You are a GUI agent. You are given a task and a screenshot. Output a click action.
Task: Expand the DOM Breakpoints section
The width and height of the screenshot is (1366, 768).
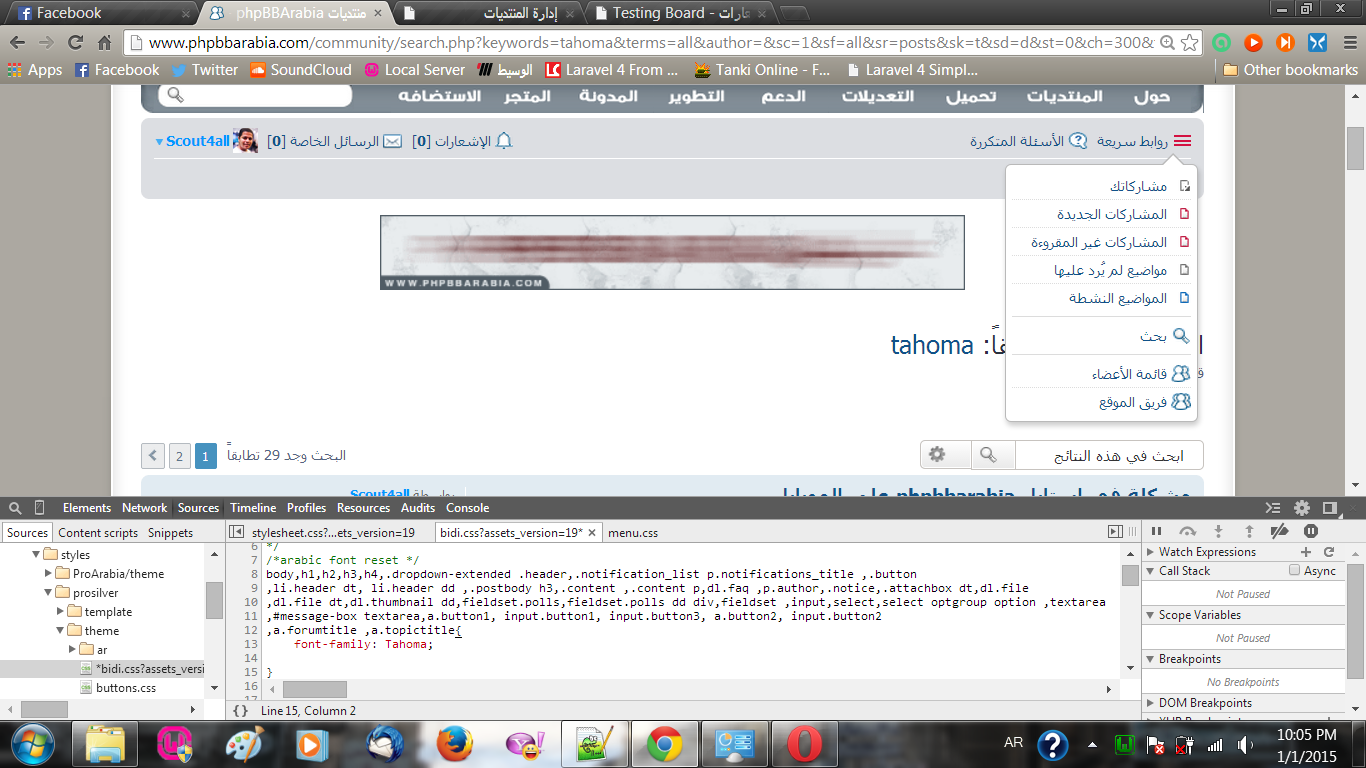[1151, 703]
